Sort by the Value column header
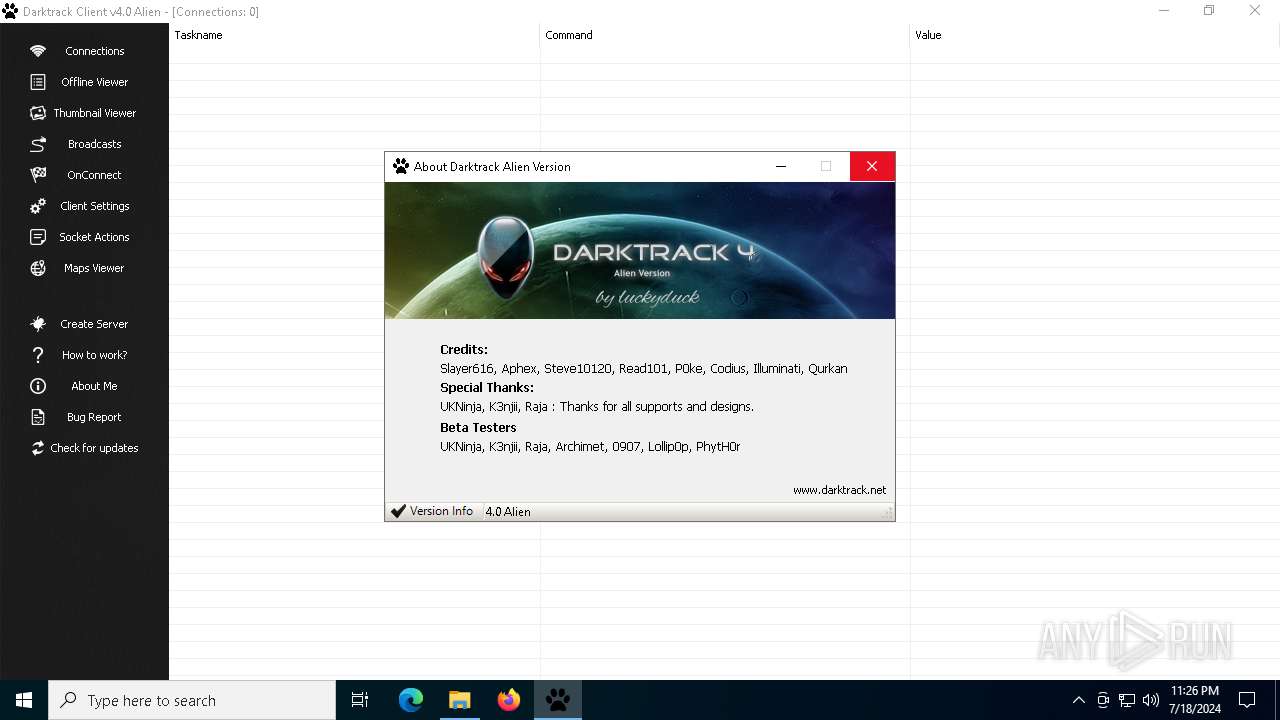Screen dimensions: 1280x720 (1095, 35)
